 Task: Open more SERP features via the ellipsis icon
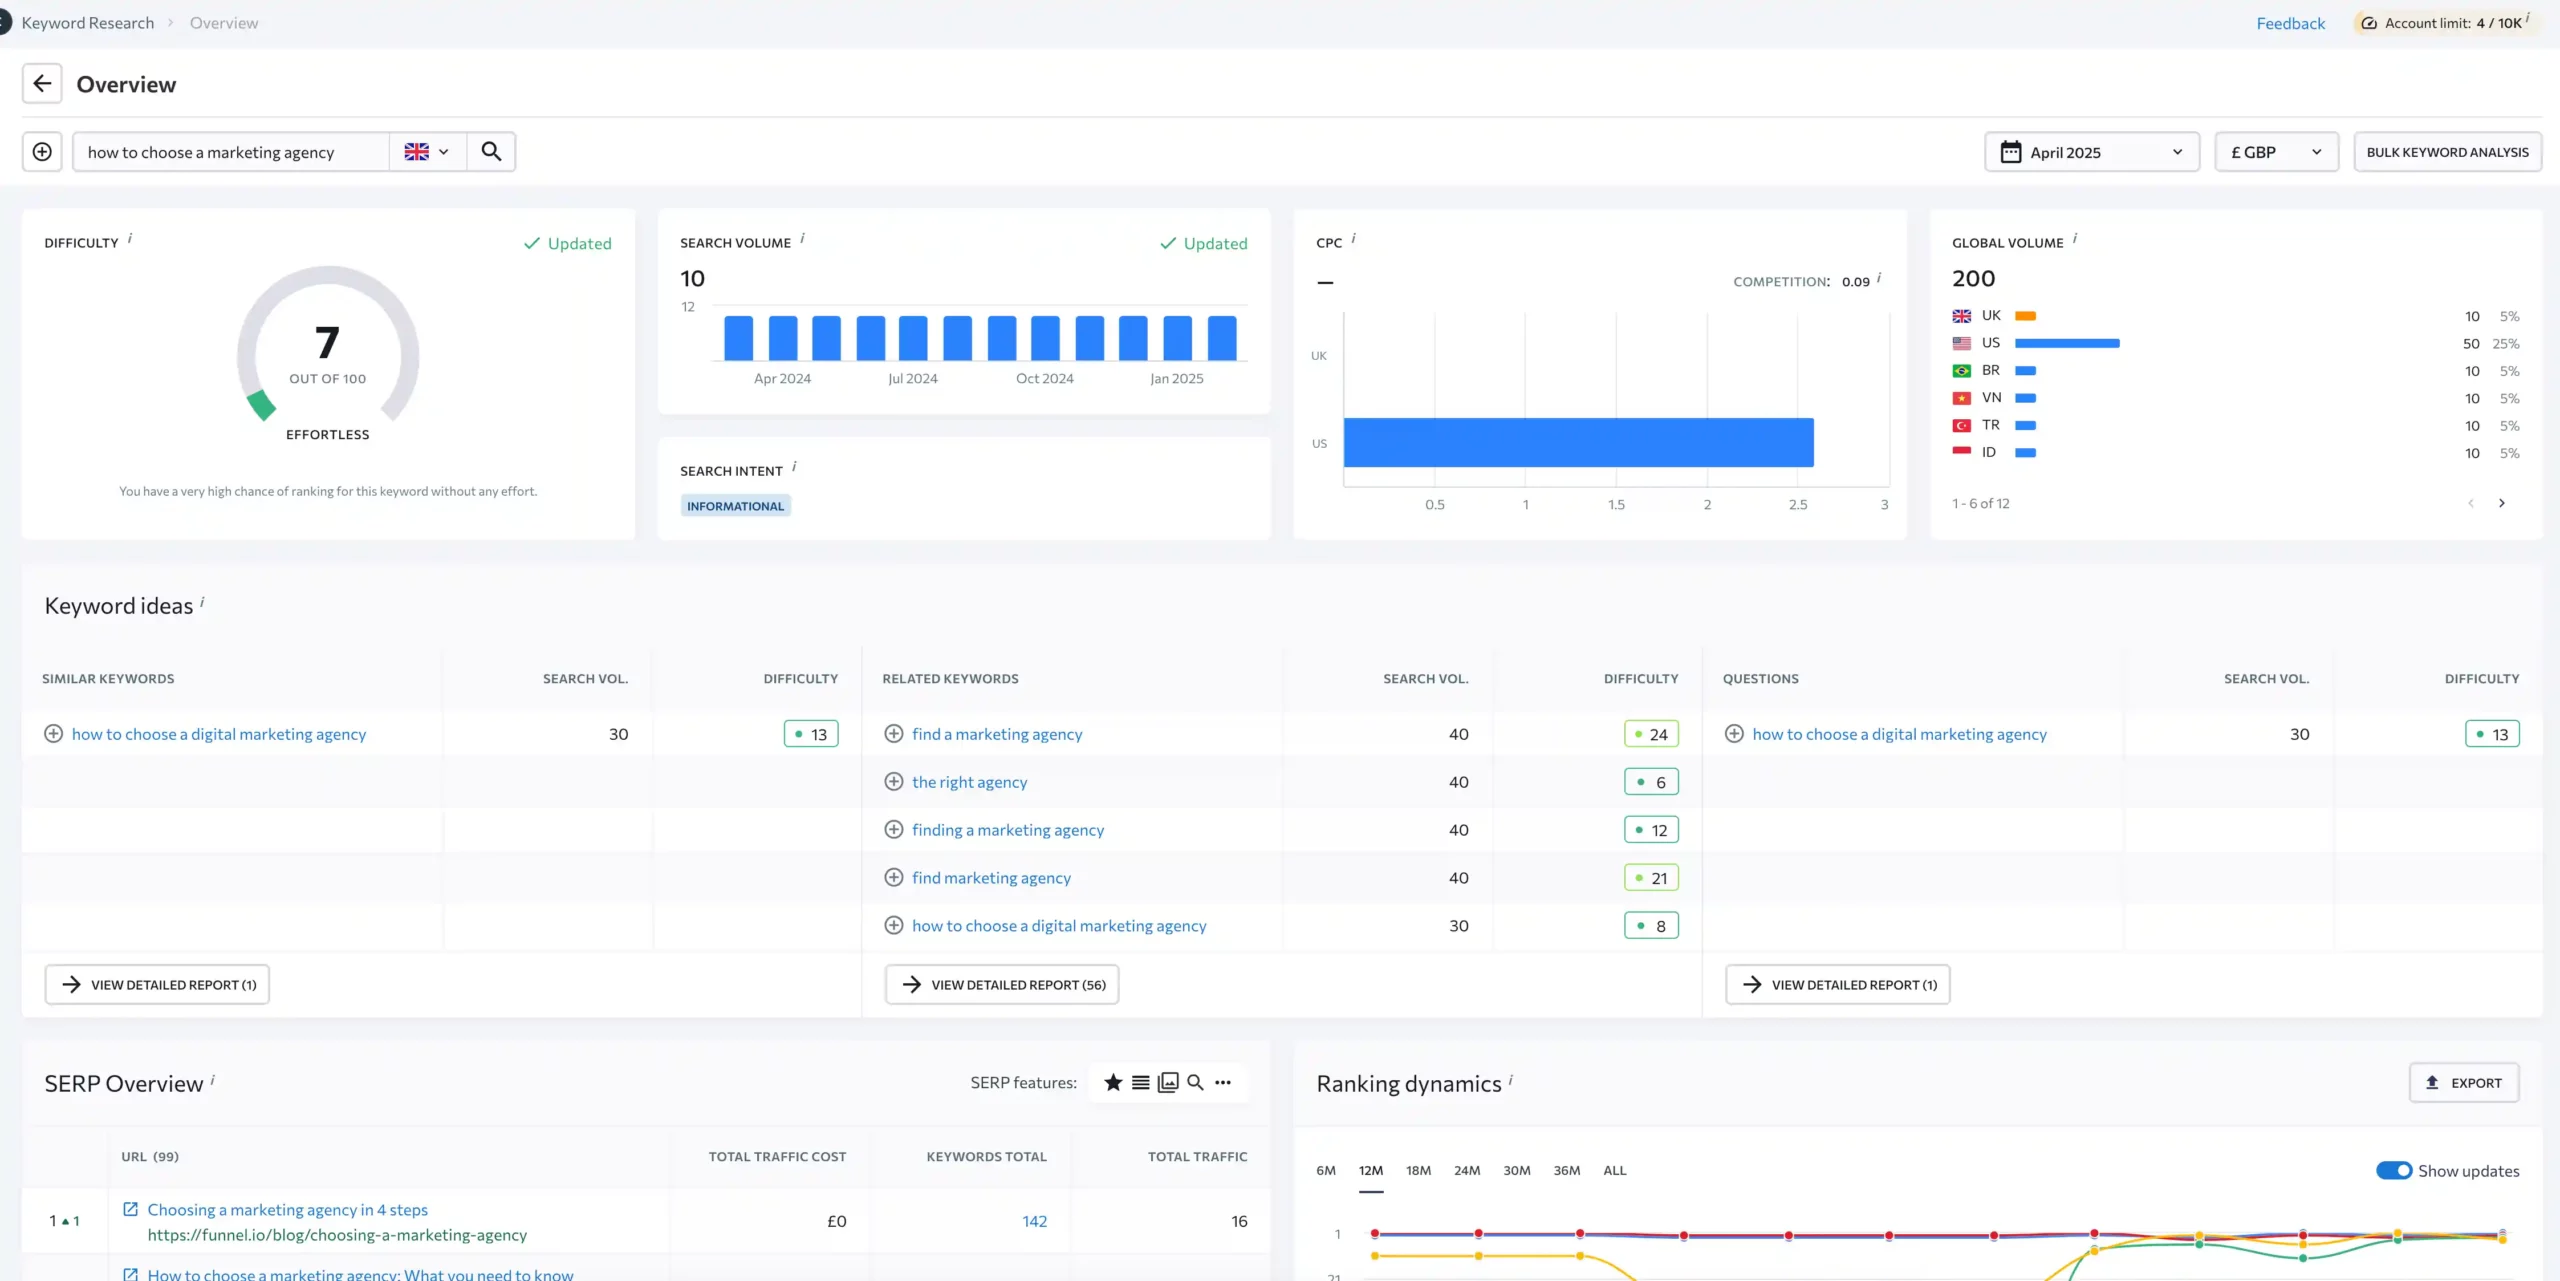coord(1224,1082)
